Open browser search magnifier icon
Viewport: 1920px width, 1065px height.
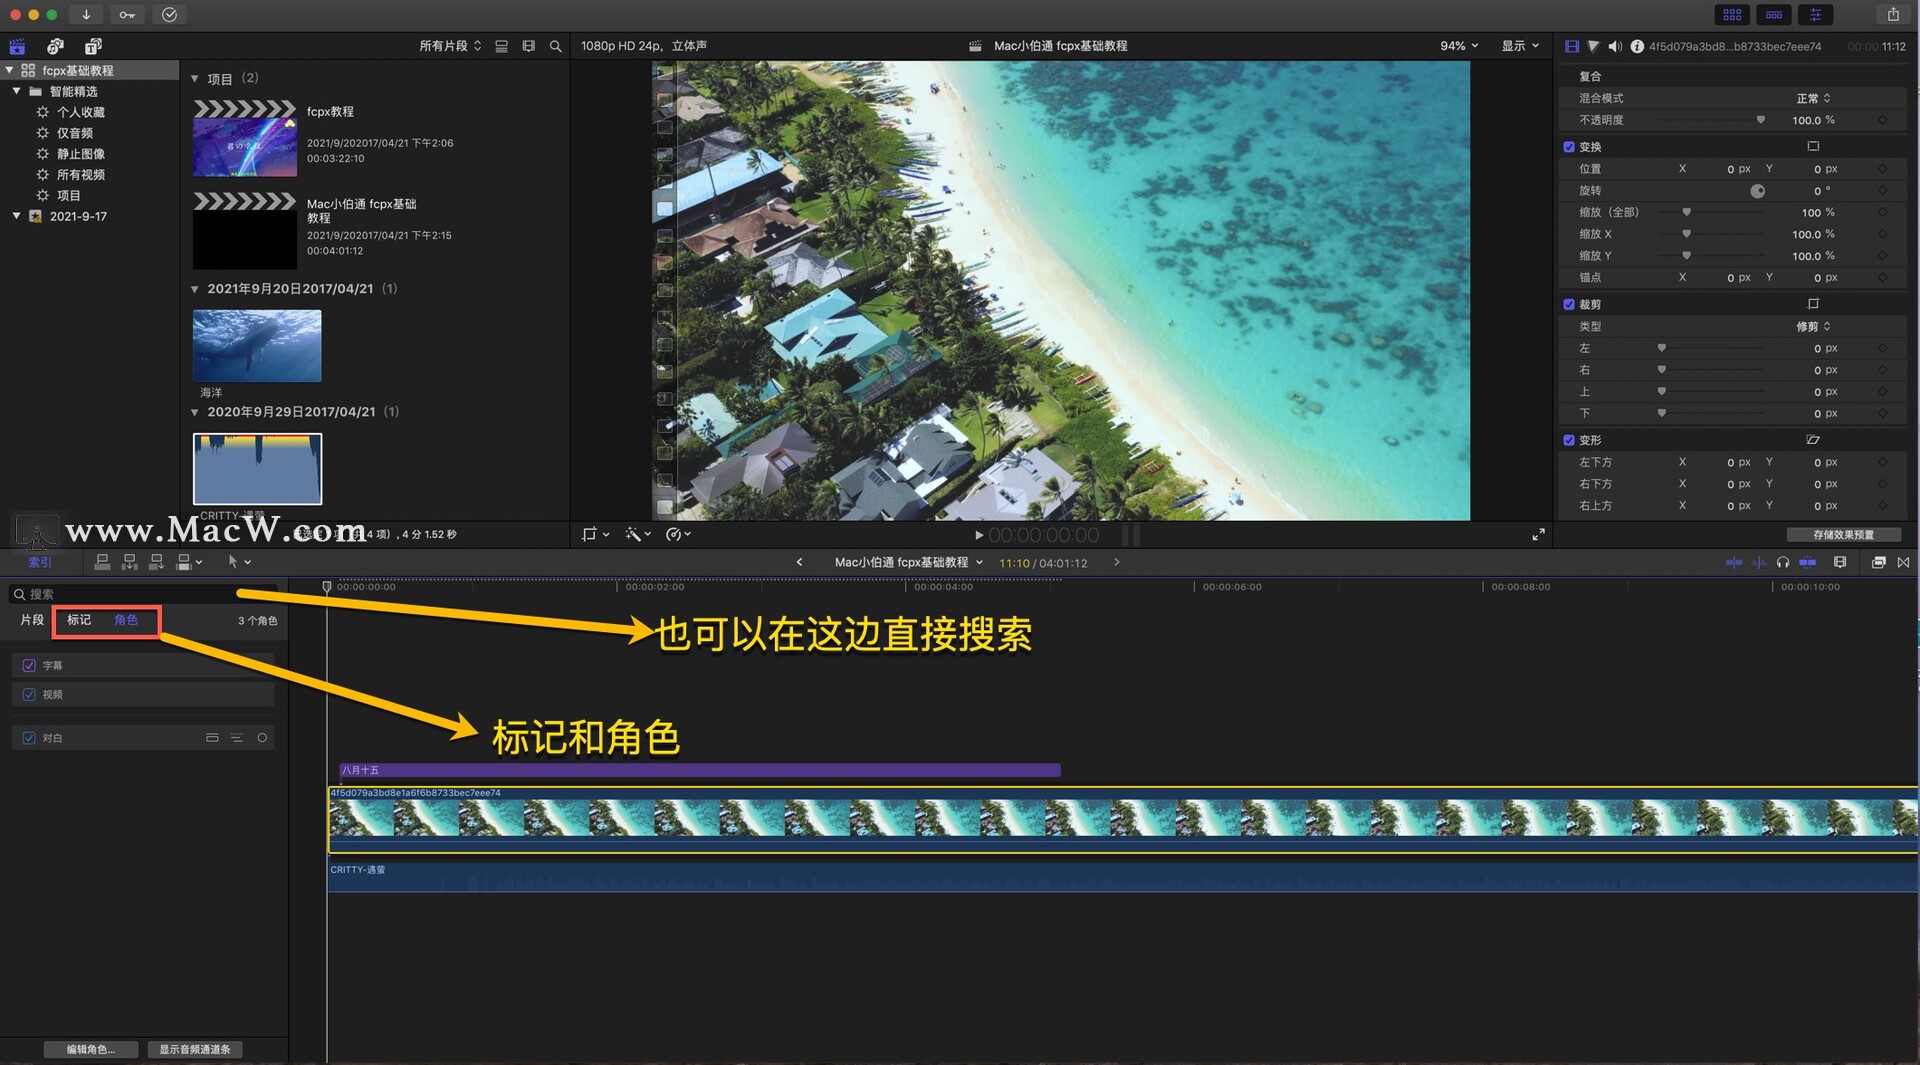click(x=556, y=46)
